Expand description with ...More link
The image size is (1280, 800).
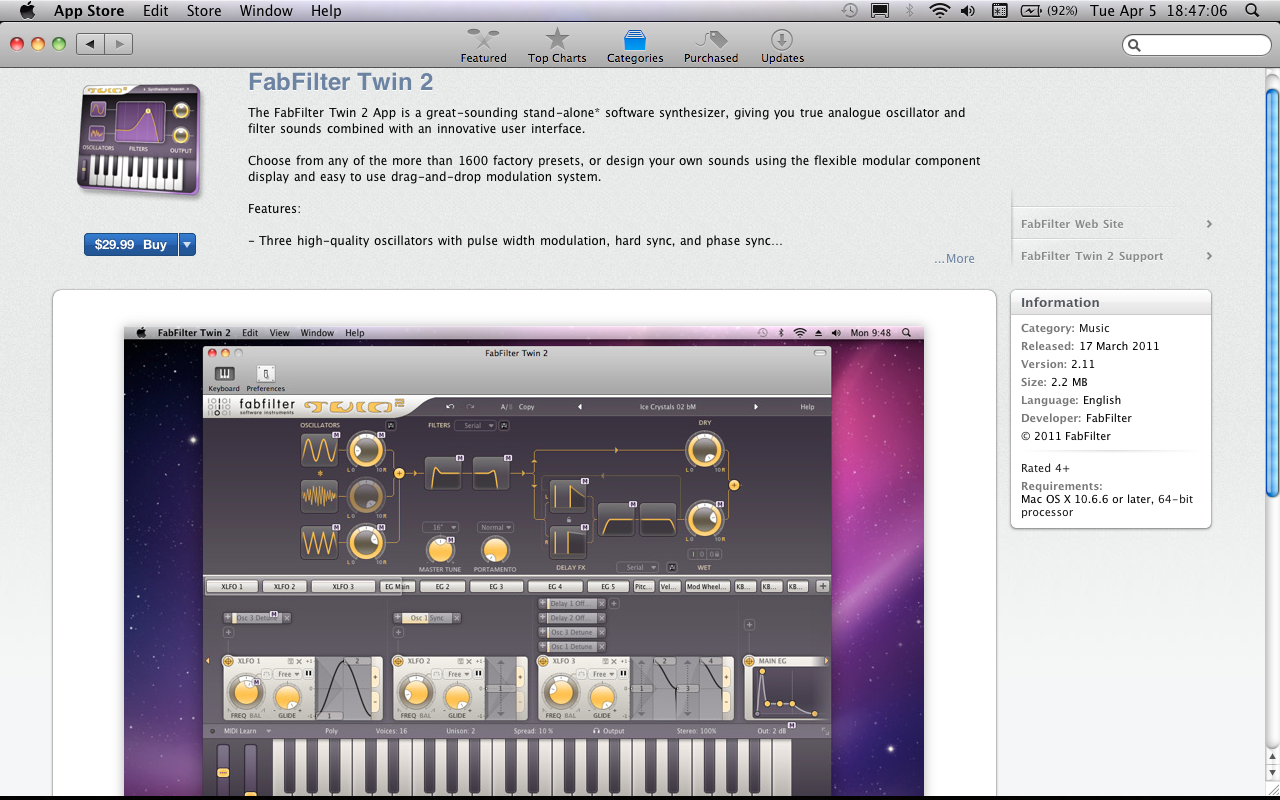click(x=954, y=258)
